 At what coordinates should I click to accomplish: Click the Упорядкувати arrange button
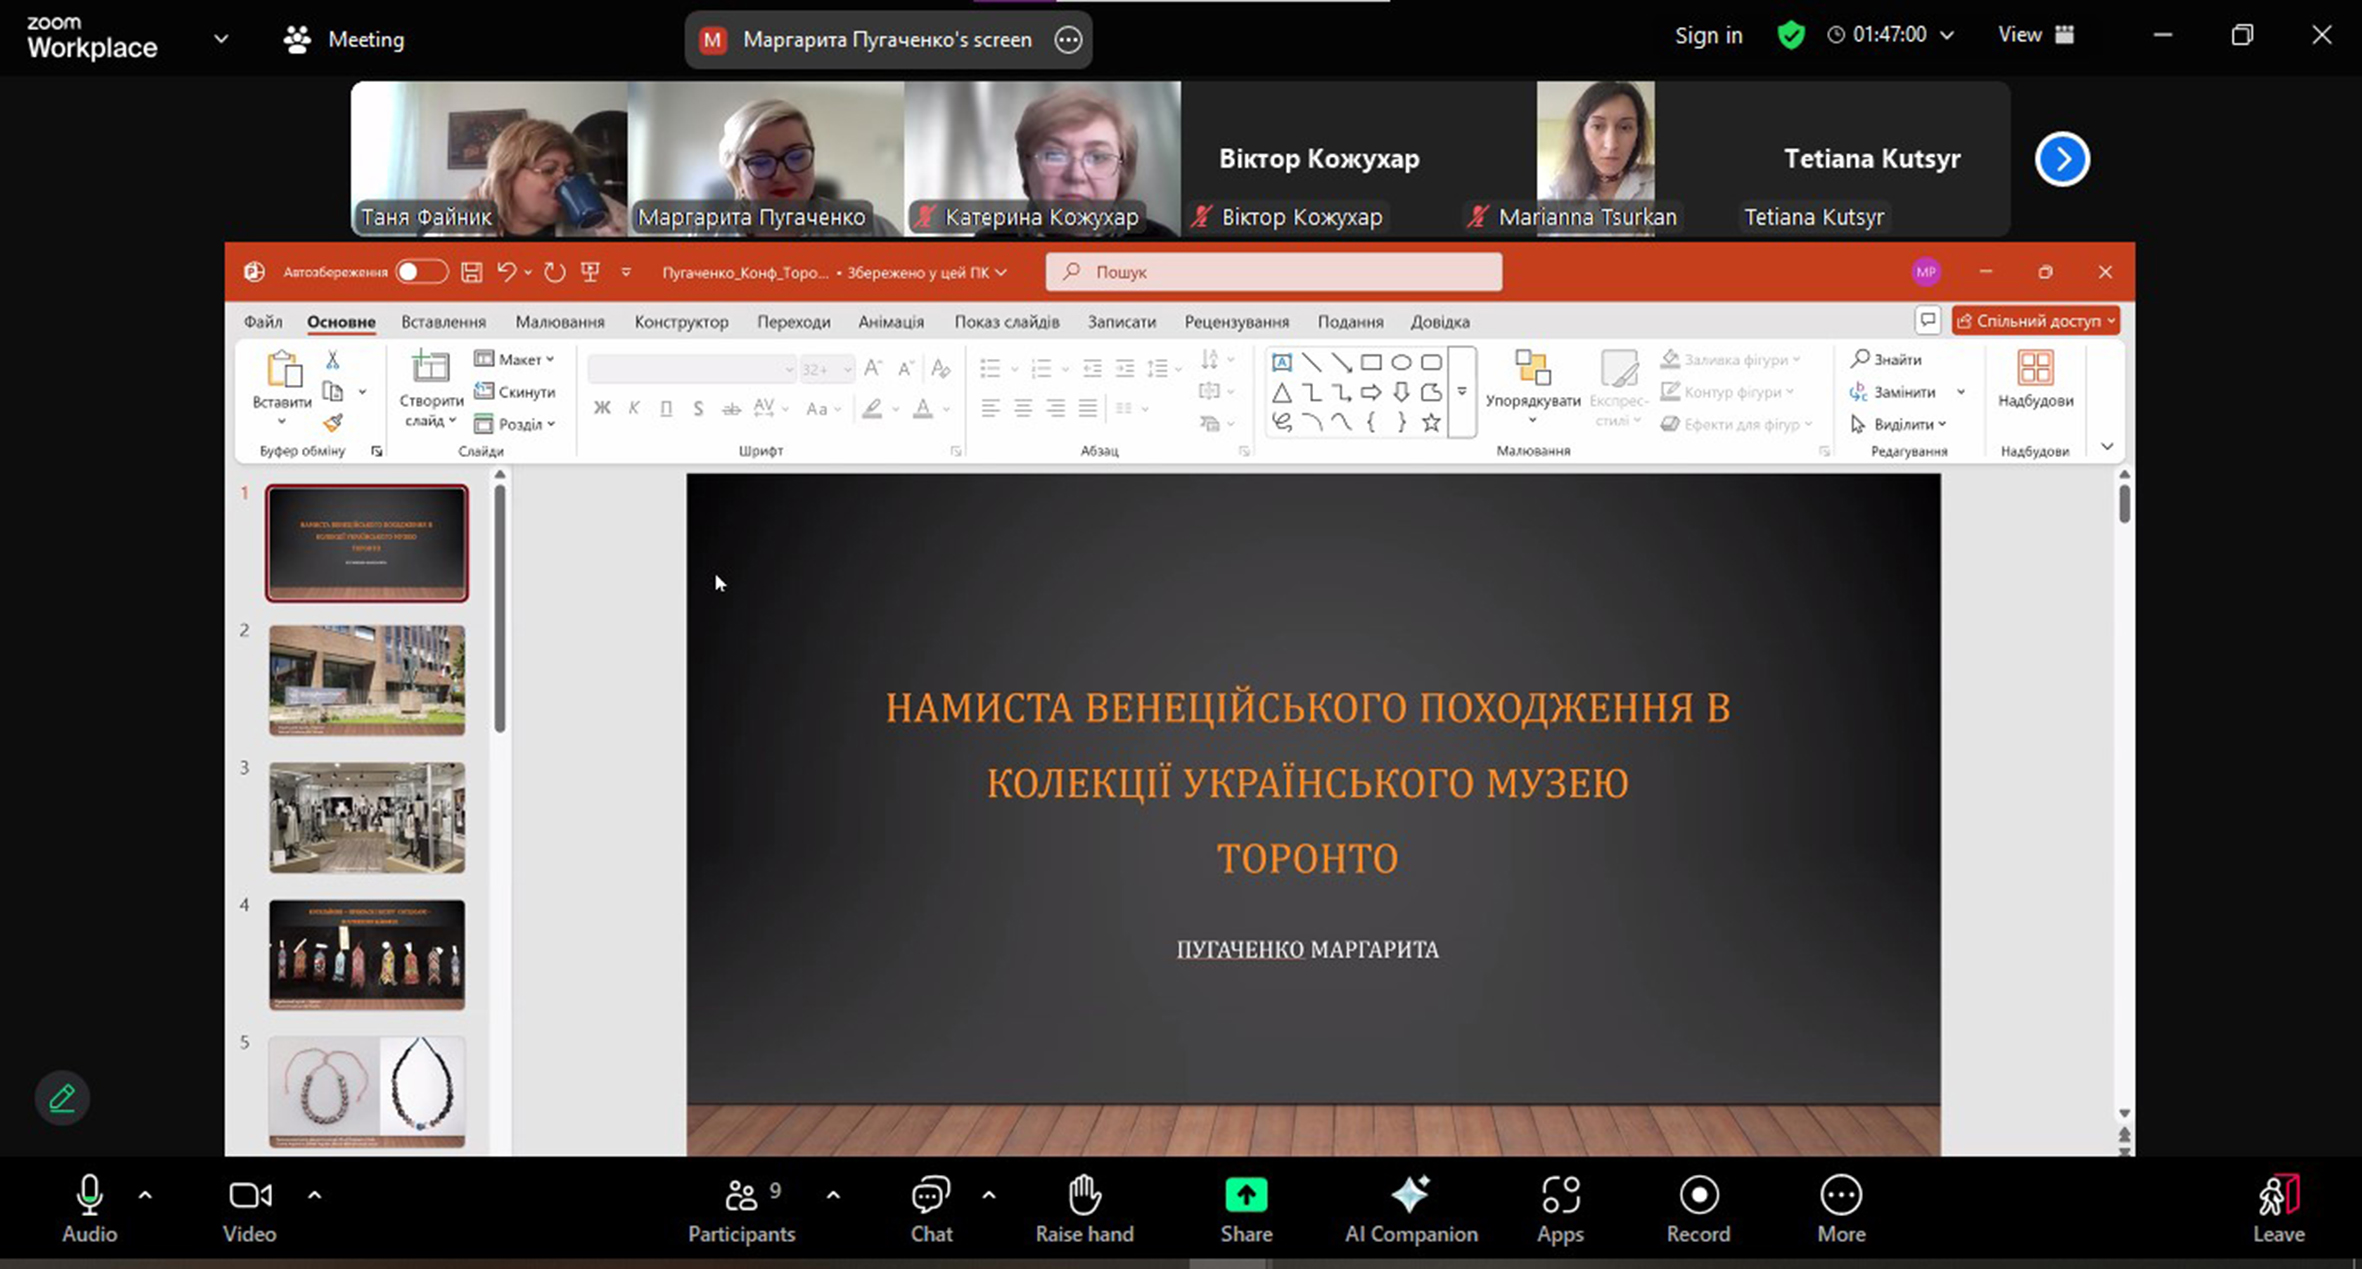click(1532, 385)
